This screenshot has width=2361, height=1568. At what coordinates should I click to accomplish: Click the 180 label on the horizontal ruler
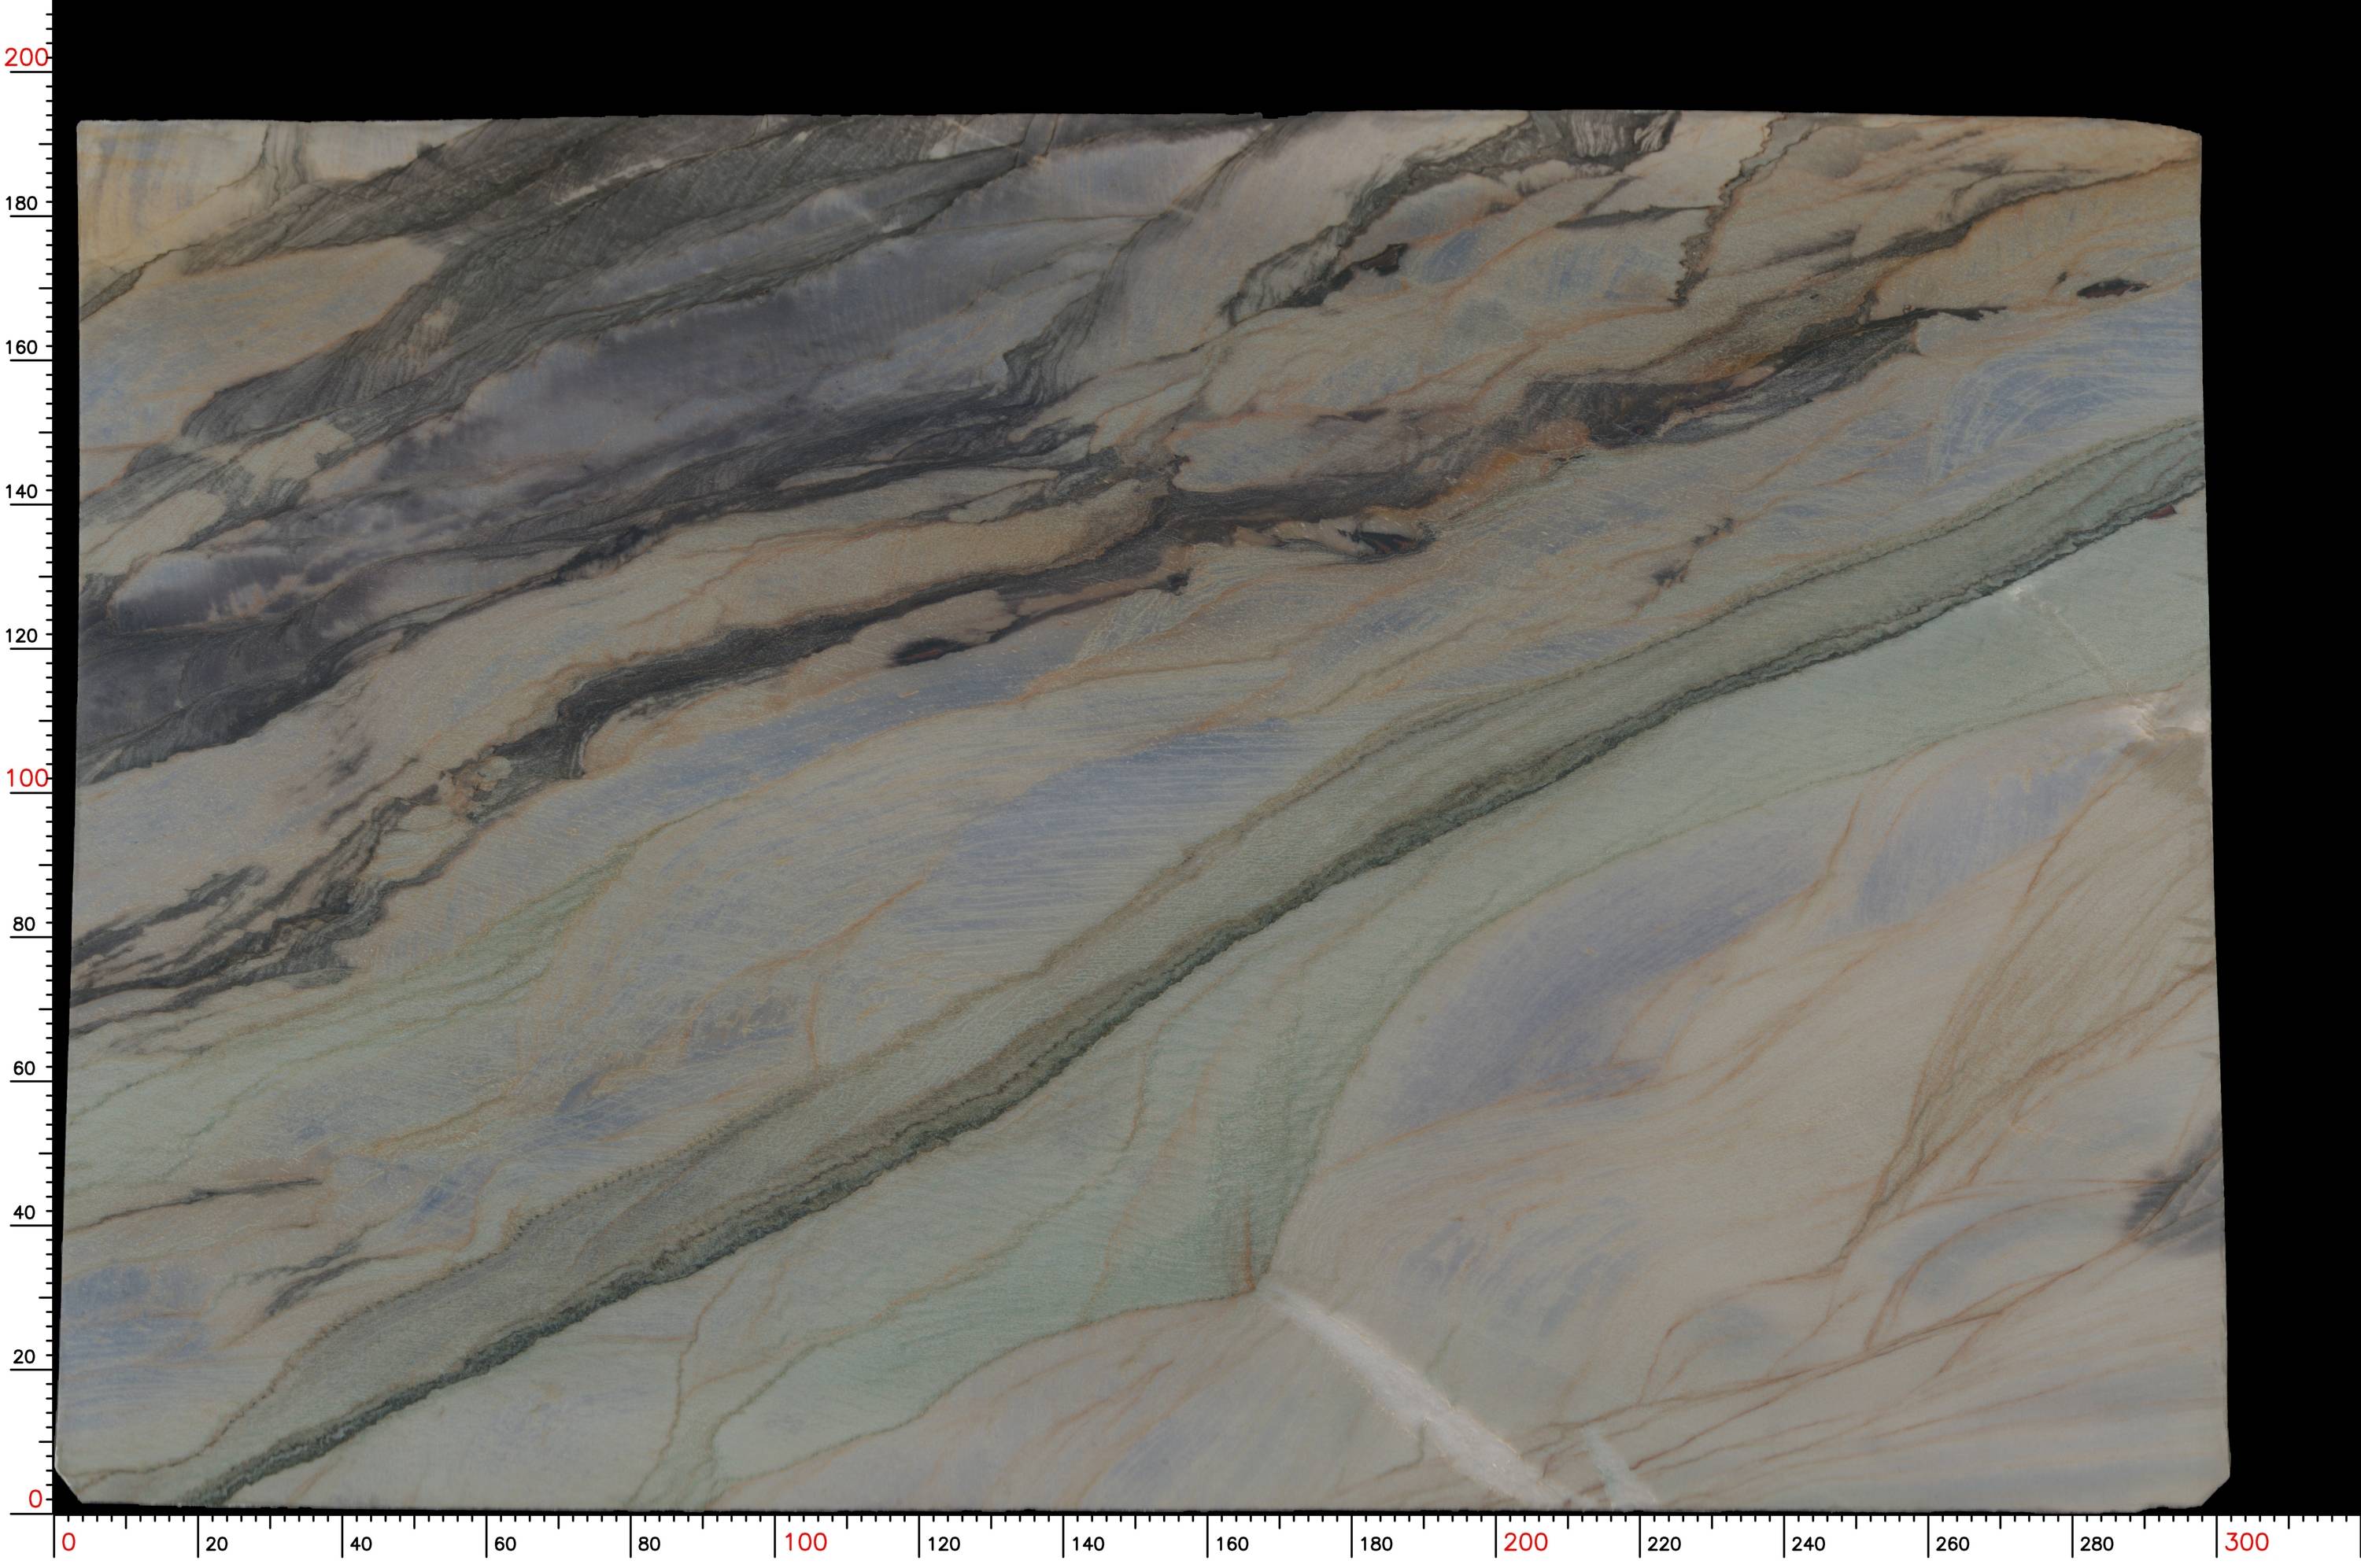[1376, 1544]
